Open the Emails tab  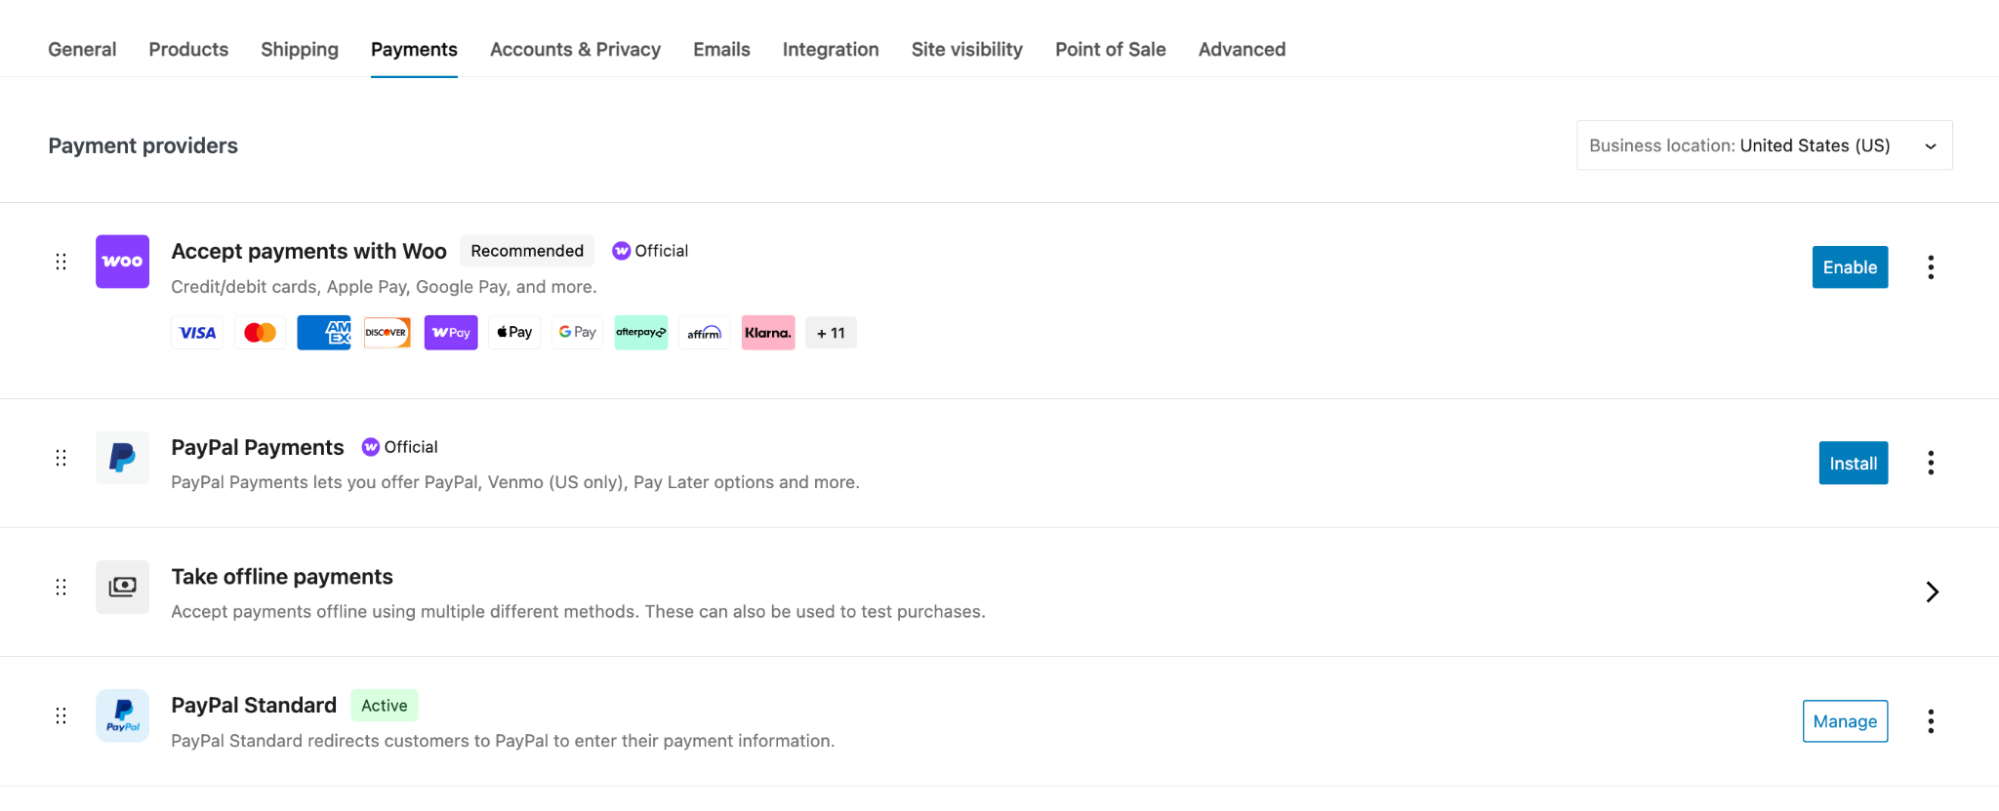coord(722,49)
